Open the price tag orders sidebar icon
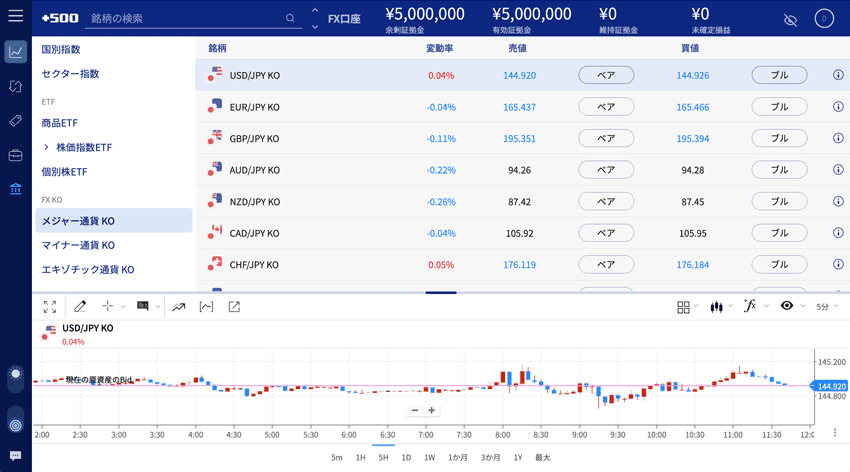This screenshot has width=850, height=472. [16, 120]
